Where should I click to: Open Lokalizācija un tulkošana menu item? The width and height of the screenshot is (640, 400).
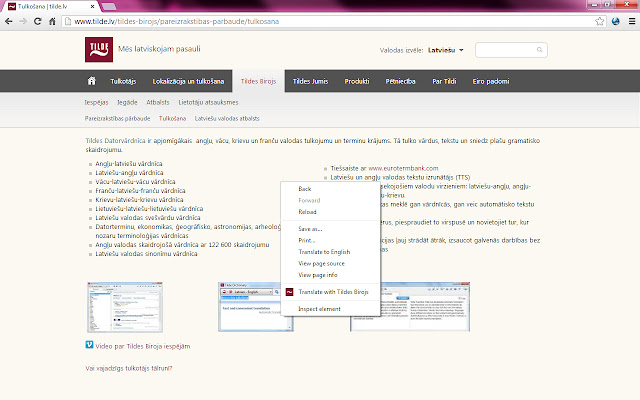[x=188, y=81]
